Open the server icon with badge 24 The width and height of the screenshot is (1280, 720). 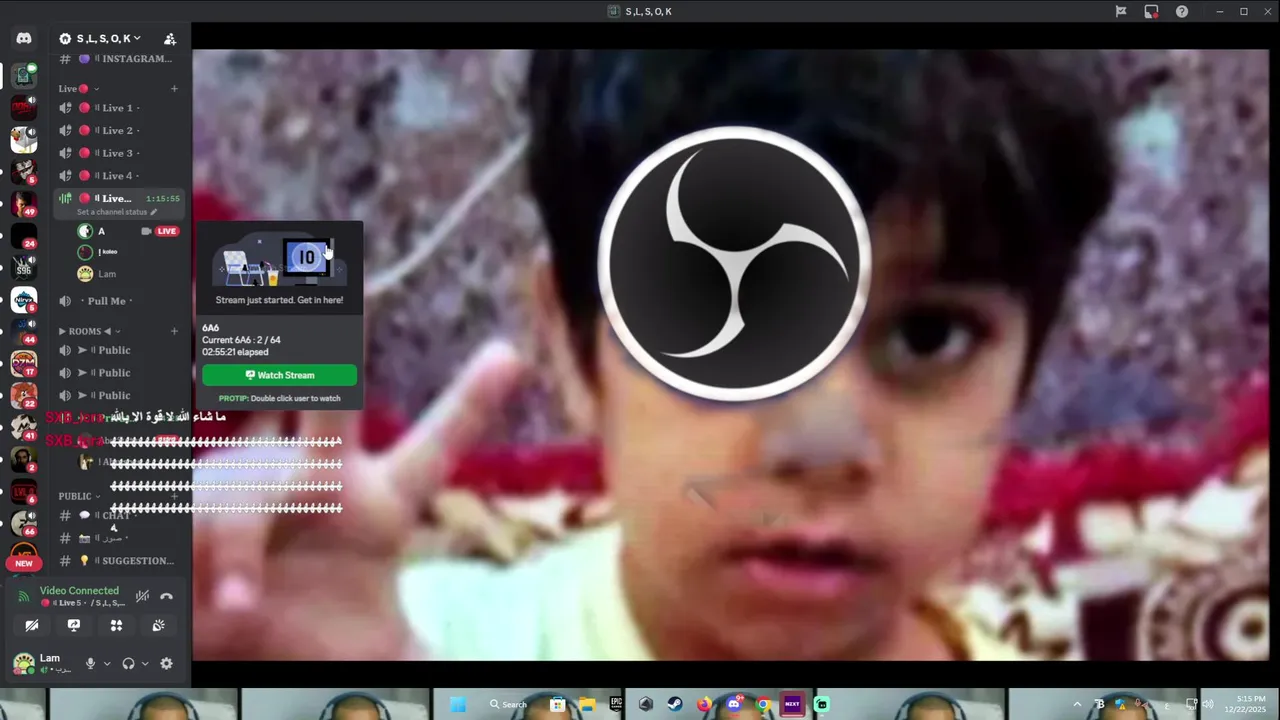click(x=24, y=236)
